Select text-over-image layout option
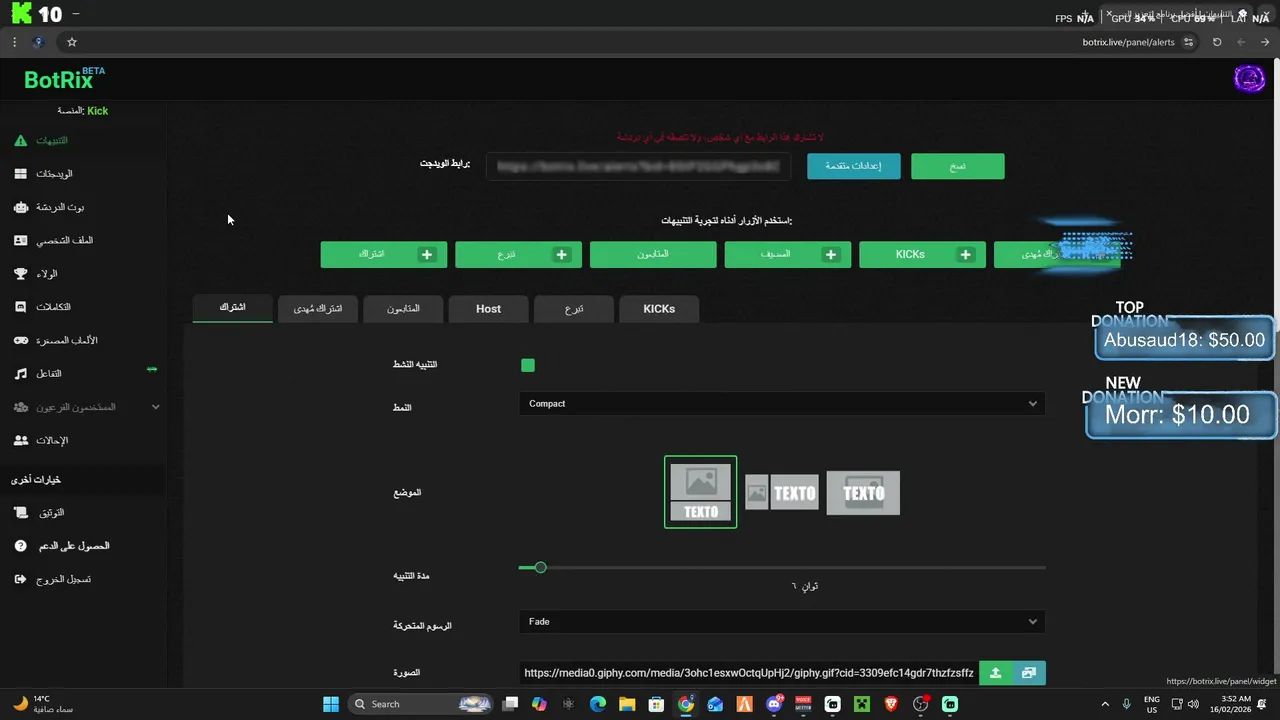The height and width of the screenshot is (720, 1280). (x=863, y=493)
